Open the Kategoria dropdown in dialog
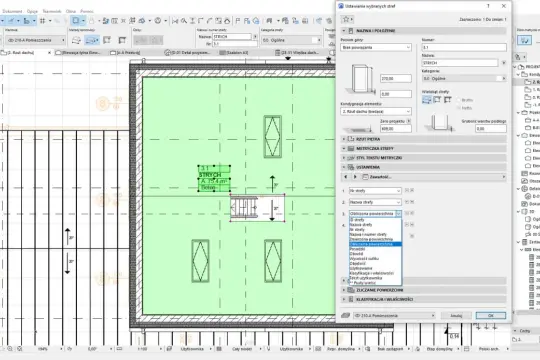 tap(464, 79)
